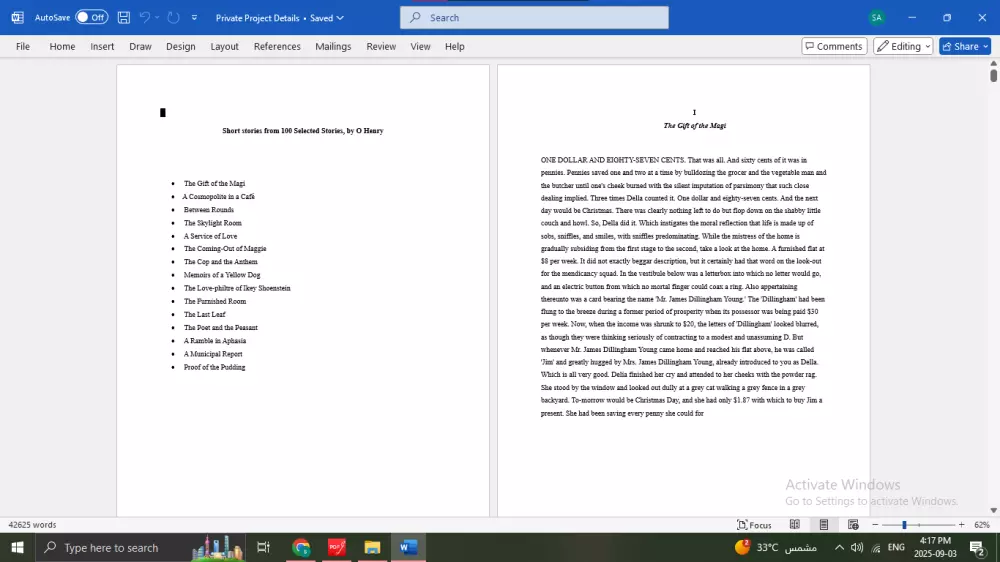Open the Windows Start menu
This screenshot has width=1000, height=562.
click(x=17, y=547)
